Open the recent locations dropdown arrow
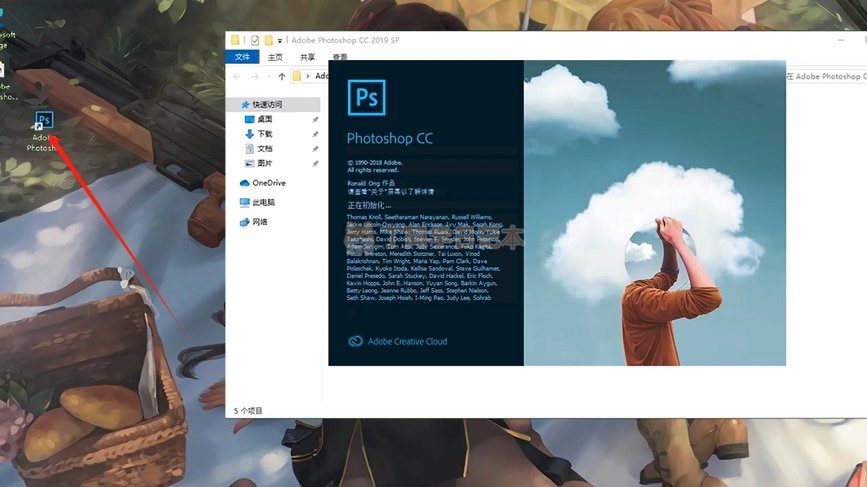This screenshot has height=487, width=867. (x=269, y=76)
